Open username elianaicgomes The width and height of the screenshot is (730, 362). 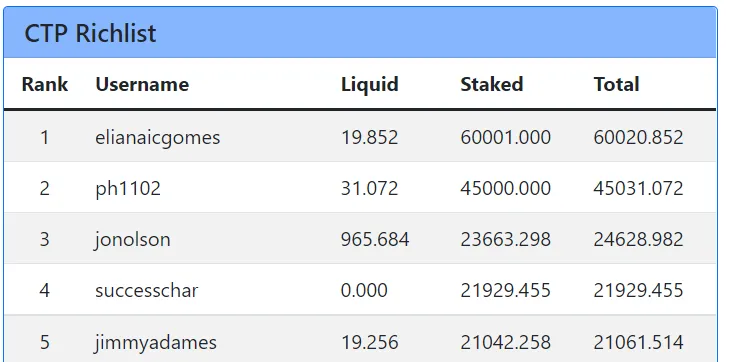pyautogui.click(x=157, y=138)
